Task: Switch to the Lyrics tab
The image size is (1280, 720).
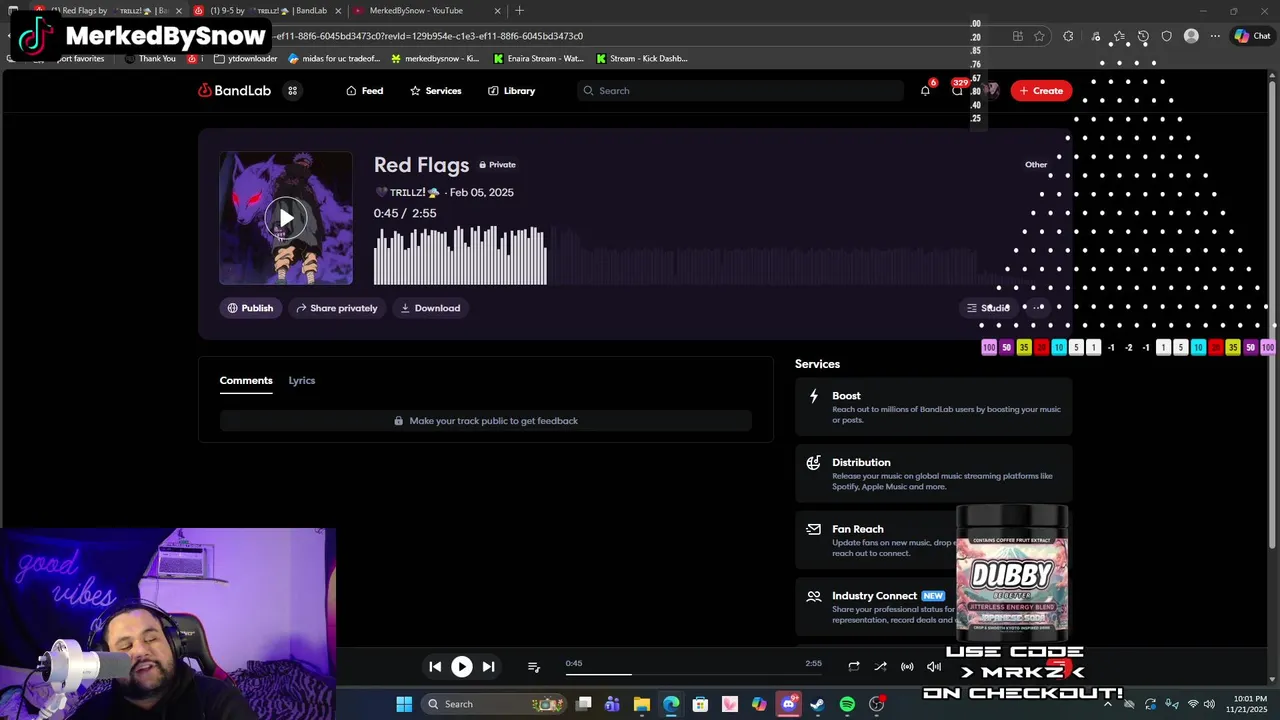Action: tap(302, 380)
